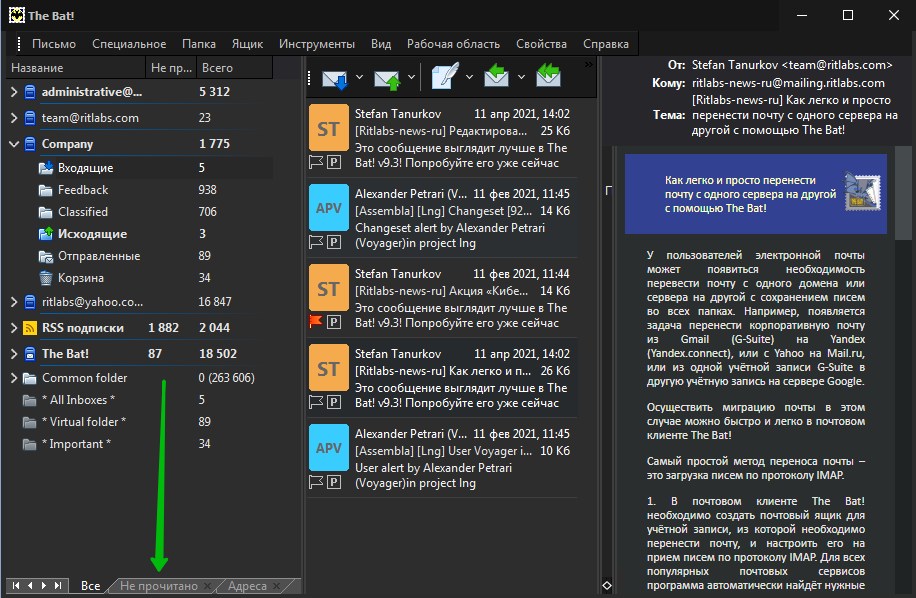
Task: Click the Company account icon
Action: (30, 144)
